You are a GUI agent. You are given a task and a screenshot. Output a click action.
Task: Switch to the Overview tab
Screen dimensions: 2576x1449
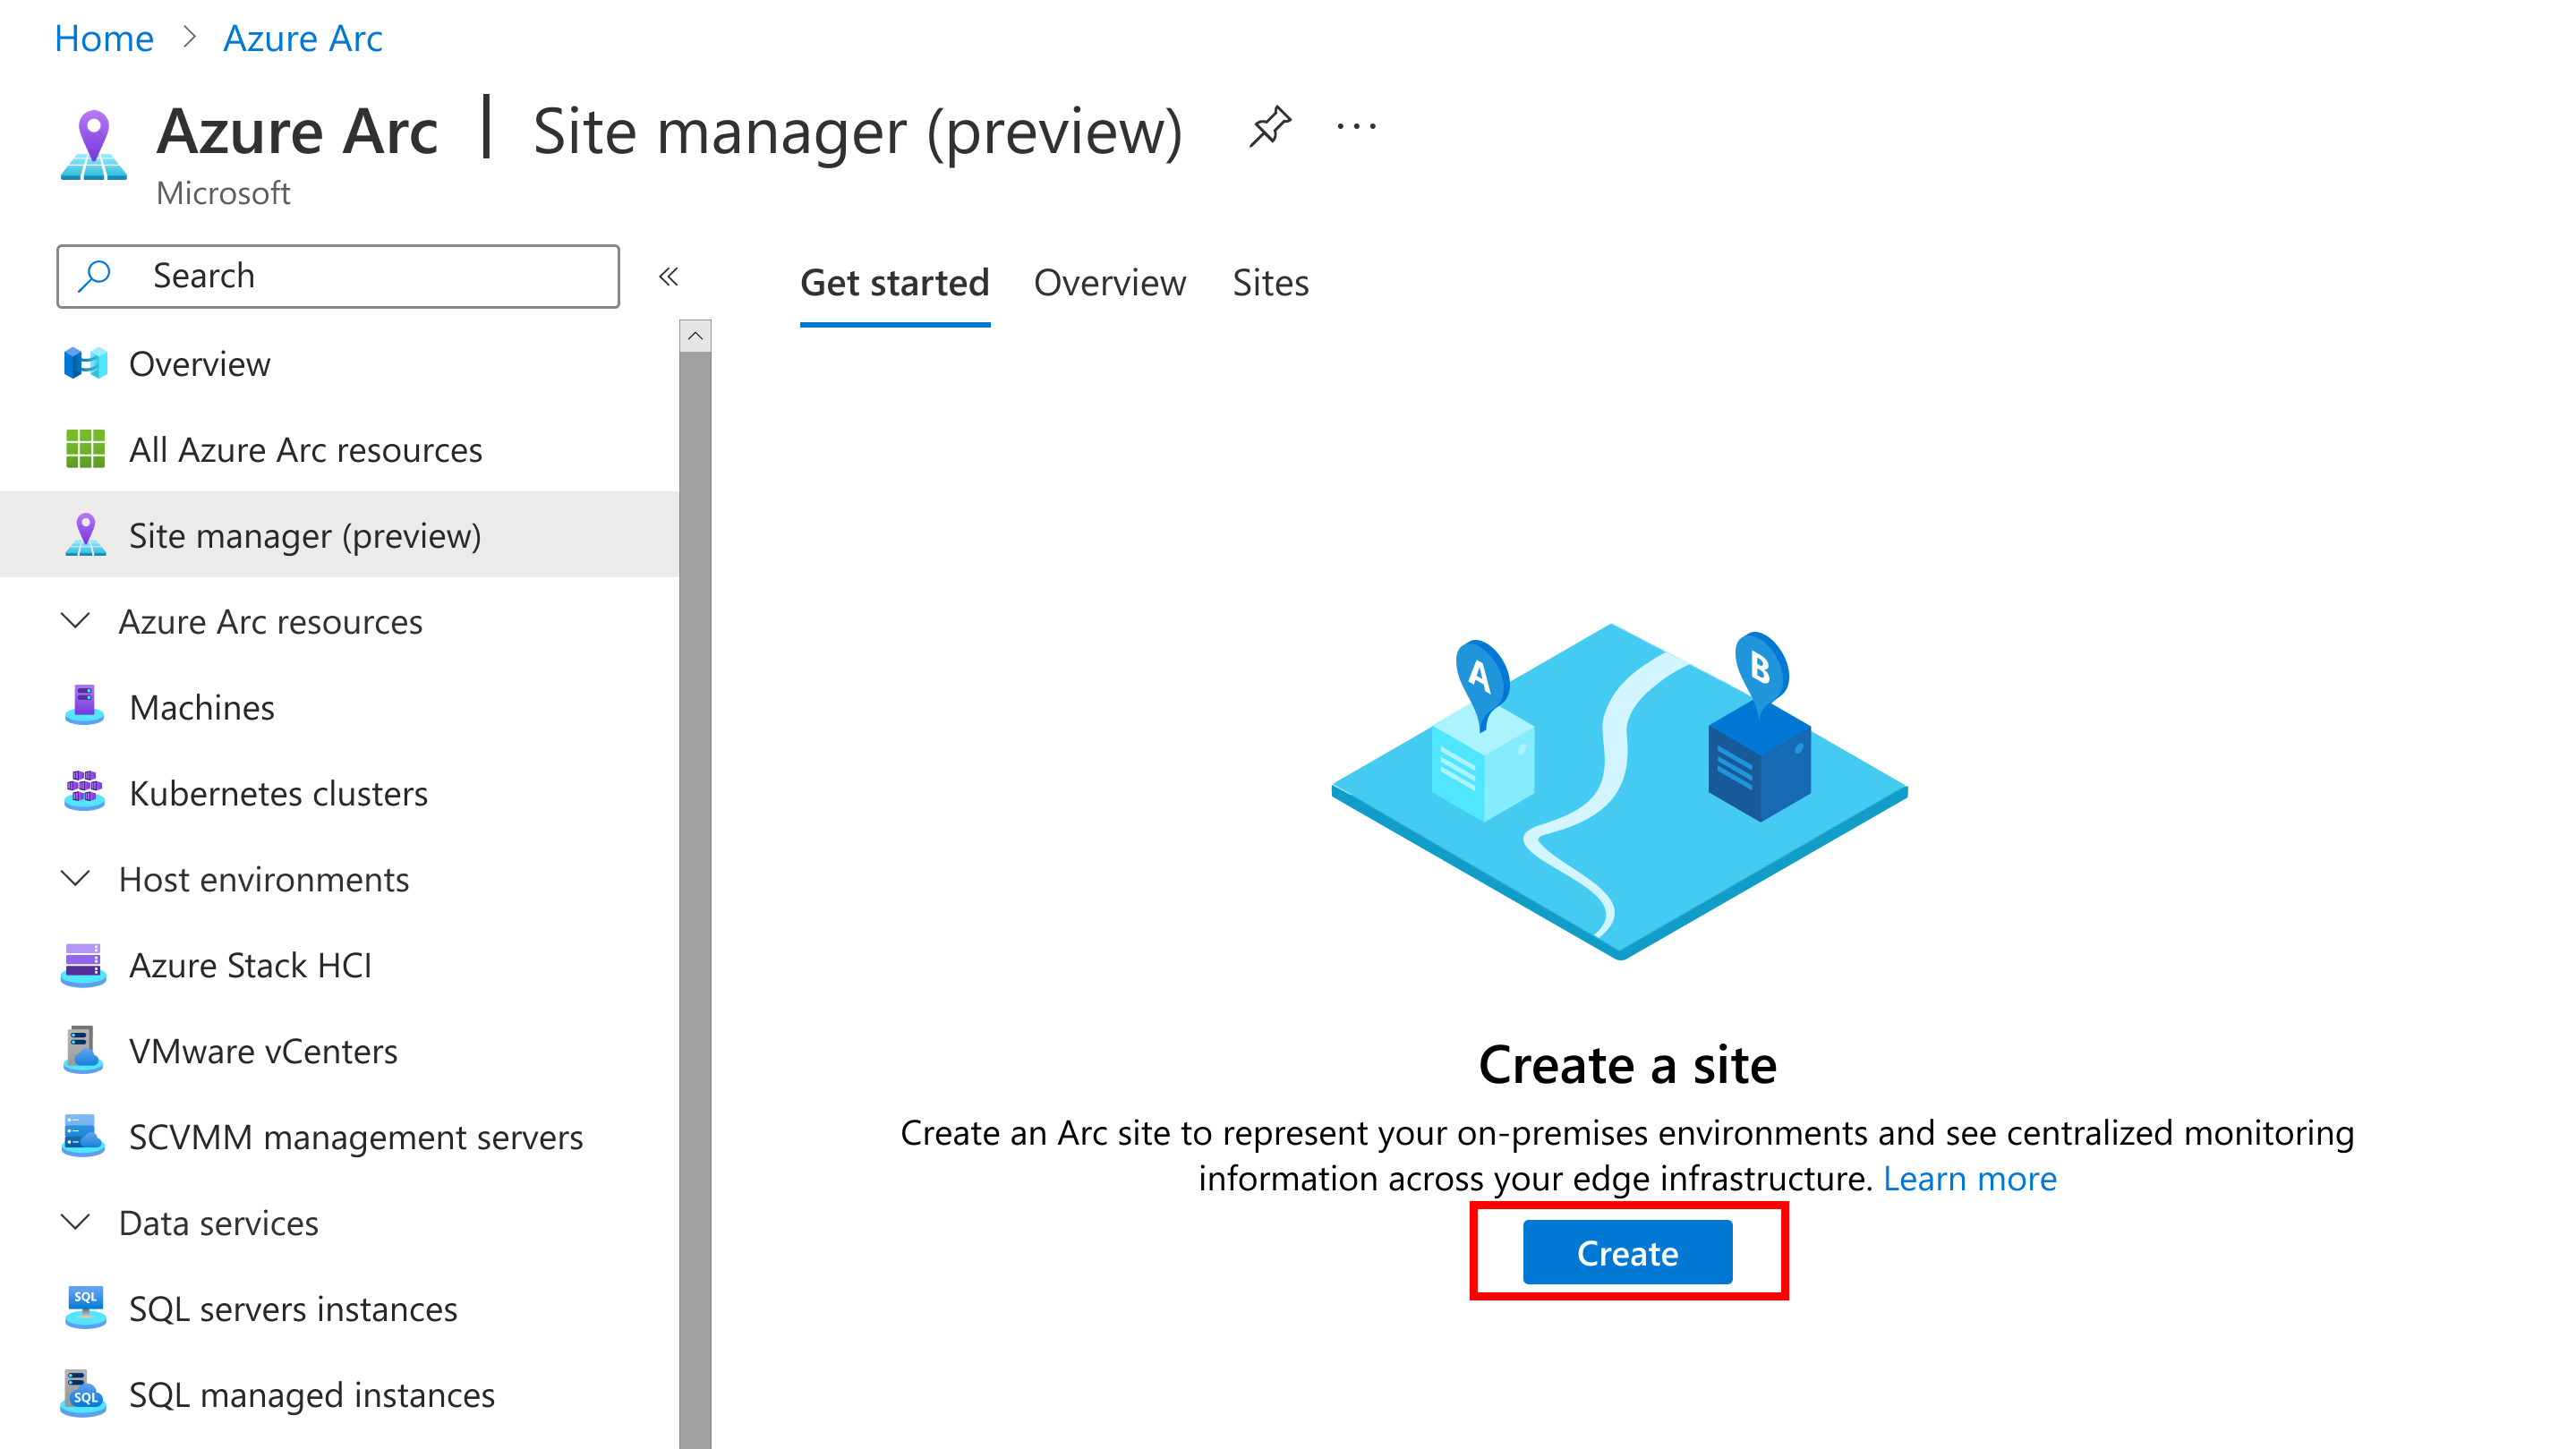pos(1107,281)
